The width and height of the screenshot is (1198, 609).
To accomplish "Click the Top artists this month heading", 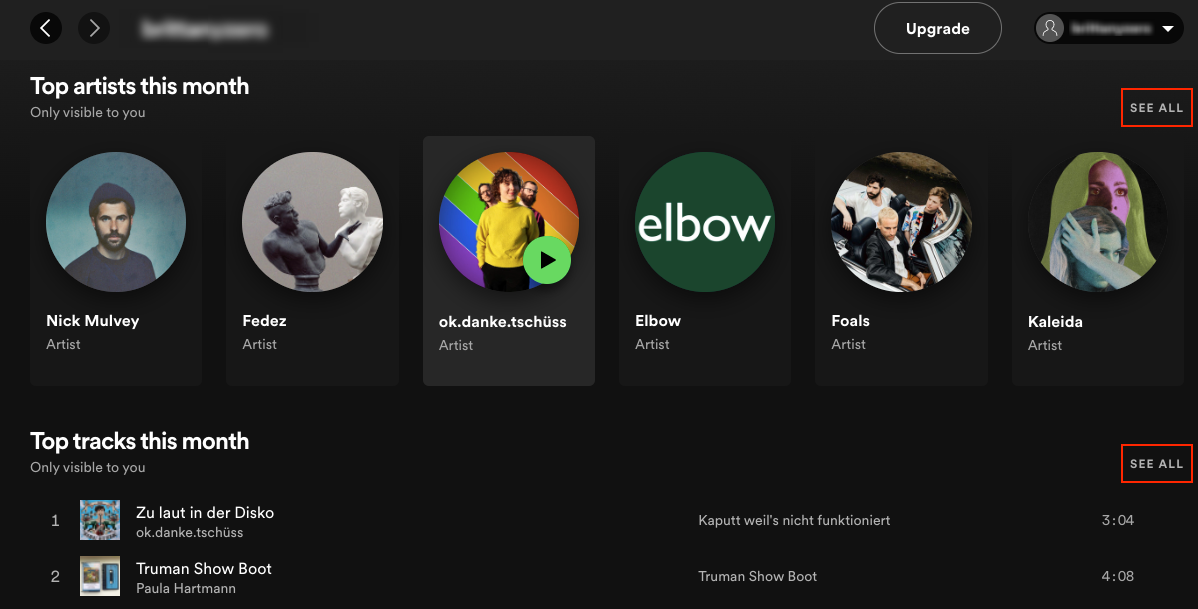I will (x=140, y=86).
